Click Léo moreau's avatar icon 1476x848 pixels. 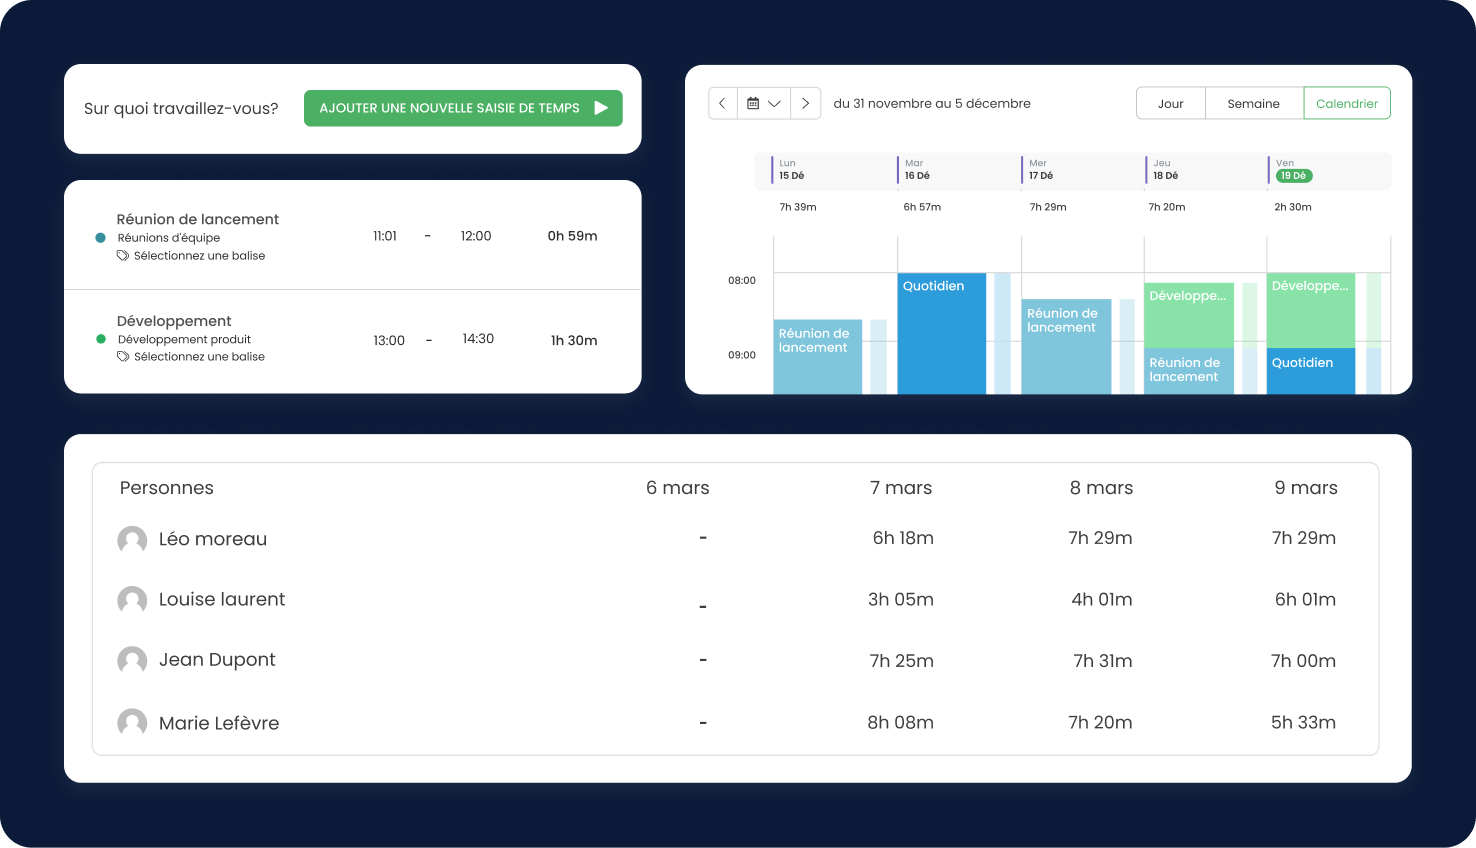click(132, 540)
